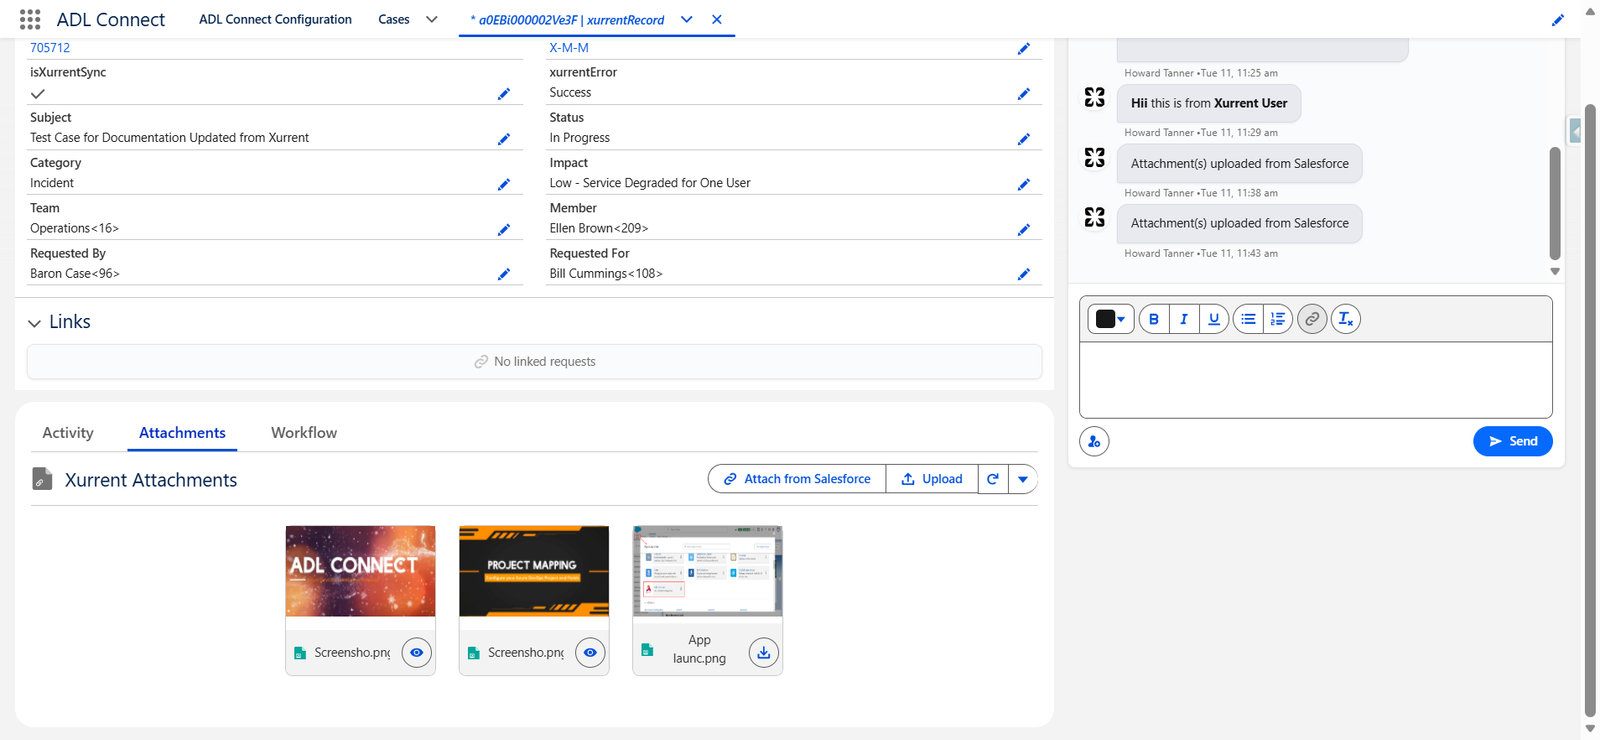Click the Status value 'In Progress'
The image size is (1600, 740).
(579, 138)
